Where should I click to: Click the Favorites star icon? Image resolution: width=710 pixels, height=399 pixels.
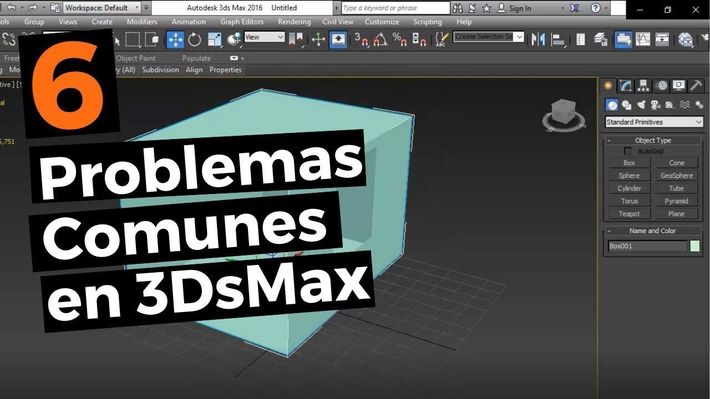point(486,8)
